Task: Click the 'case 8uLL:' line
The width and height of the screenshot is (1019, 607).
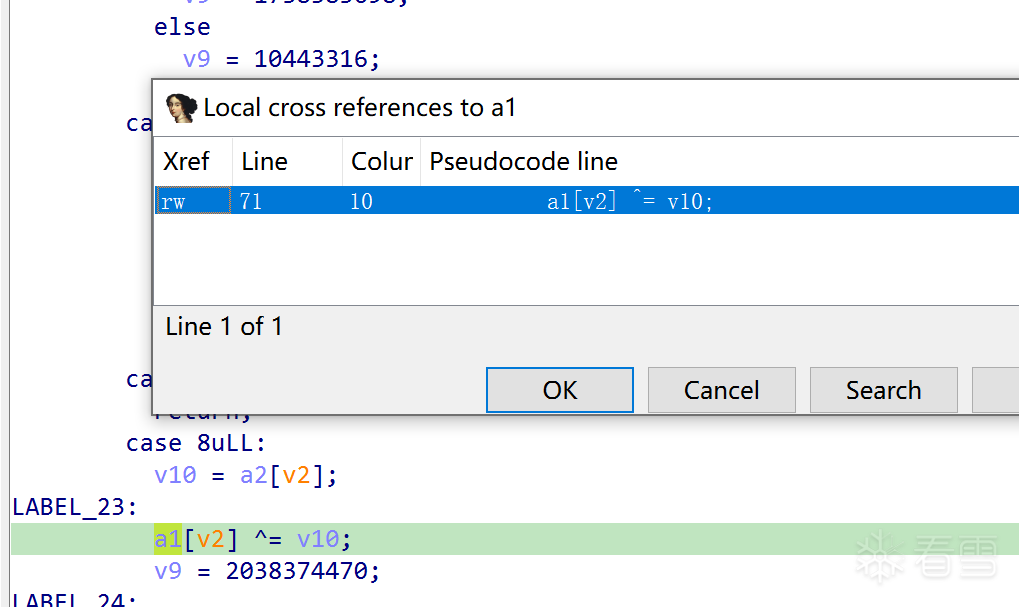Action: pyautogui.click(x=196, y=443)
